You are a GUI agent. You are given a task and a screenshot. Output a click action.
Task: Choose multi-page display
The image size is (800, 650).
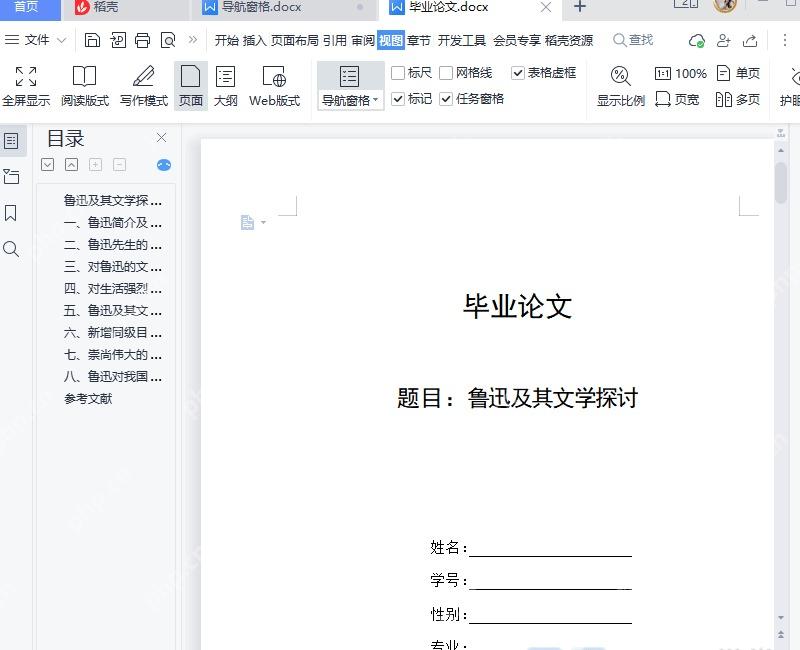click(738, 99)
